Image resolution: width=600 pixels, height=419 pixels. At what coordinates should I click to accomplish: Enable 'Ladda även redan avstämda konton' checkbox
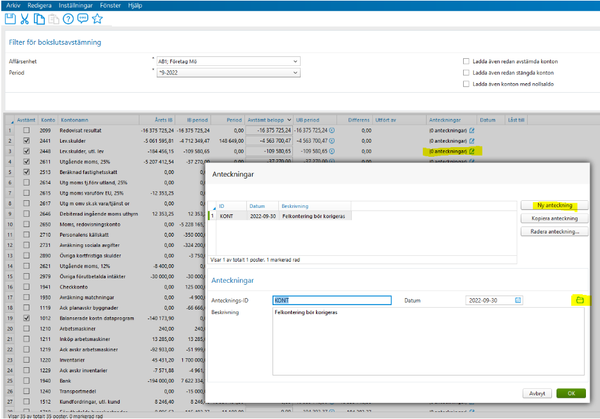tap(467, 61)
